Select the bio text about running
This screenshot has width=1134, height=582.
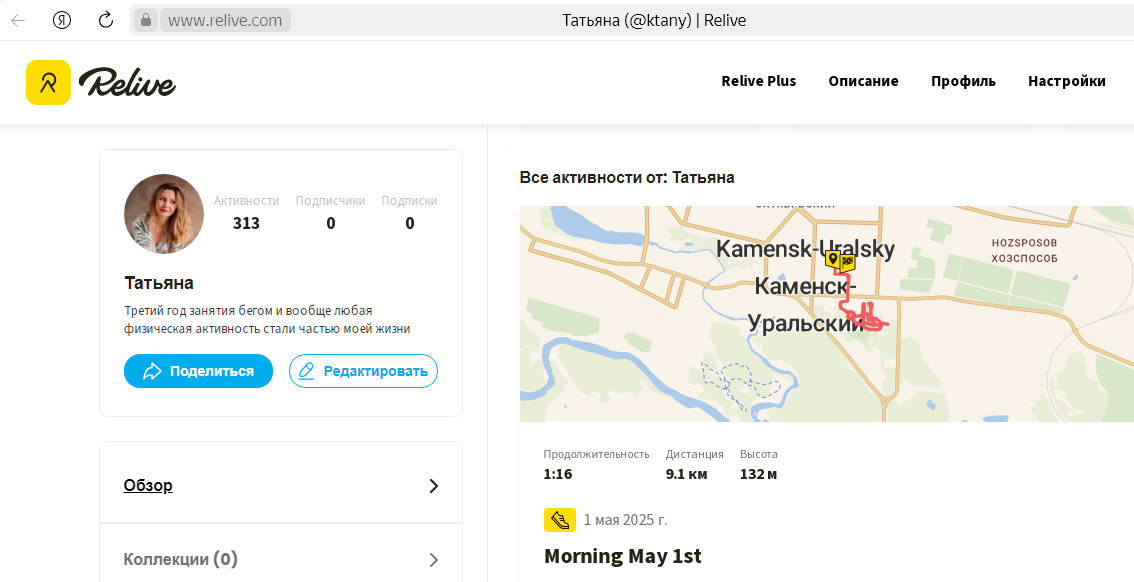click(x=268, y=320)
